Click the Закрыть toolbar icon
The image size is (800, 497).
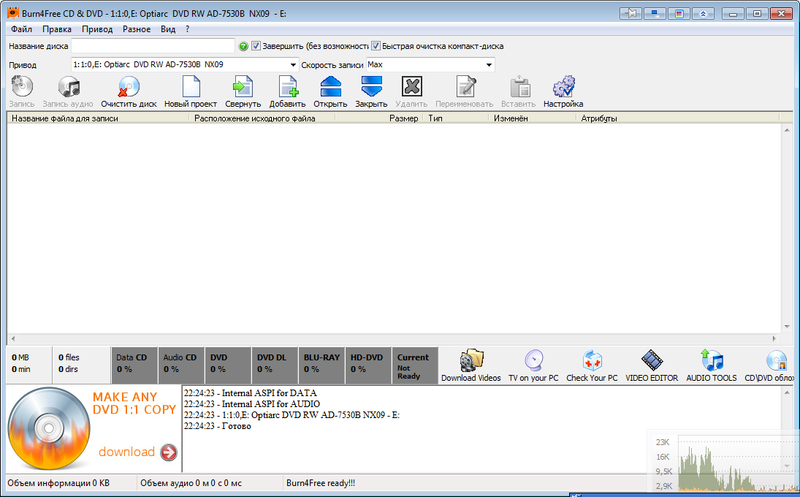(x=371, y=88)
